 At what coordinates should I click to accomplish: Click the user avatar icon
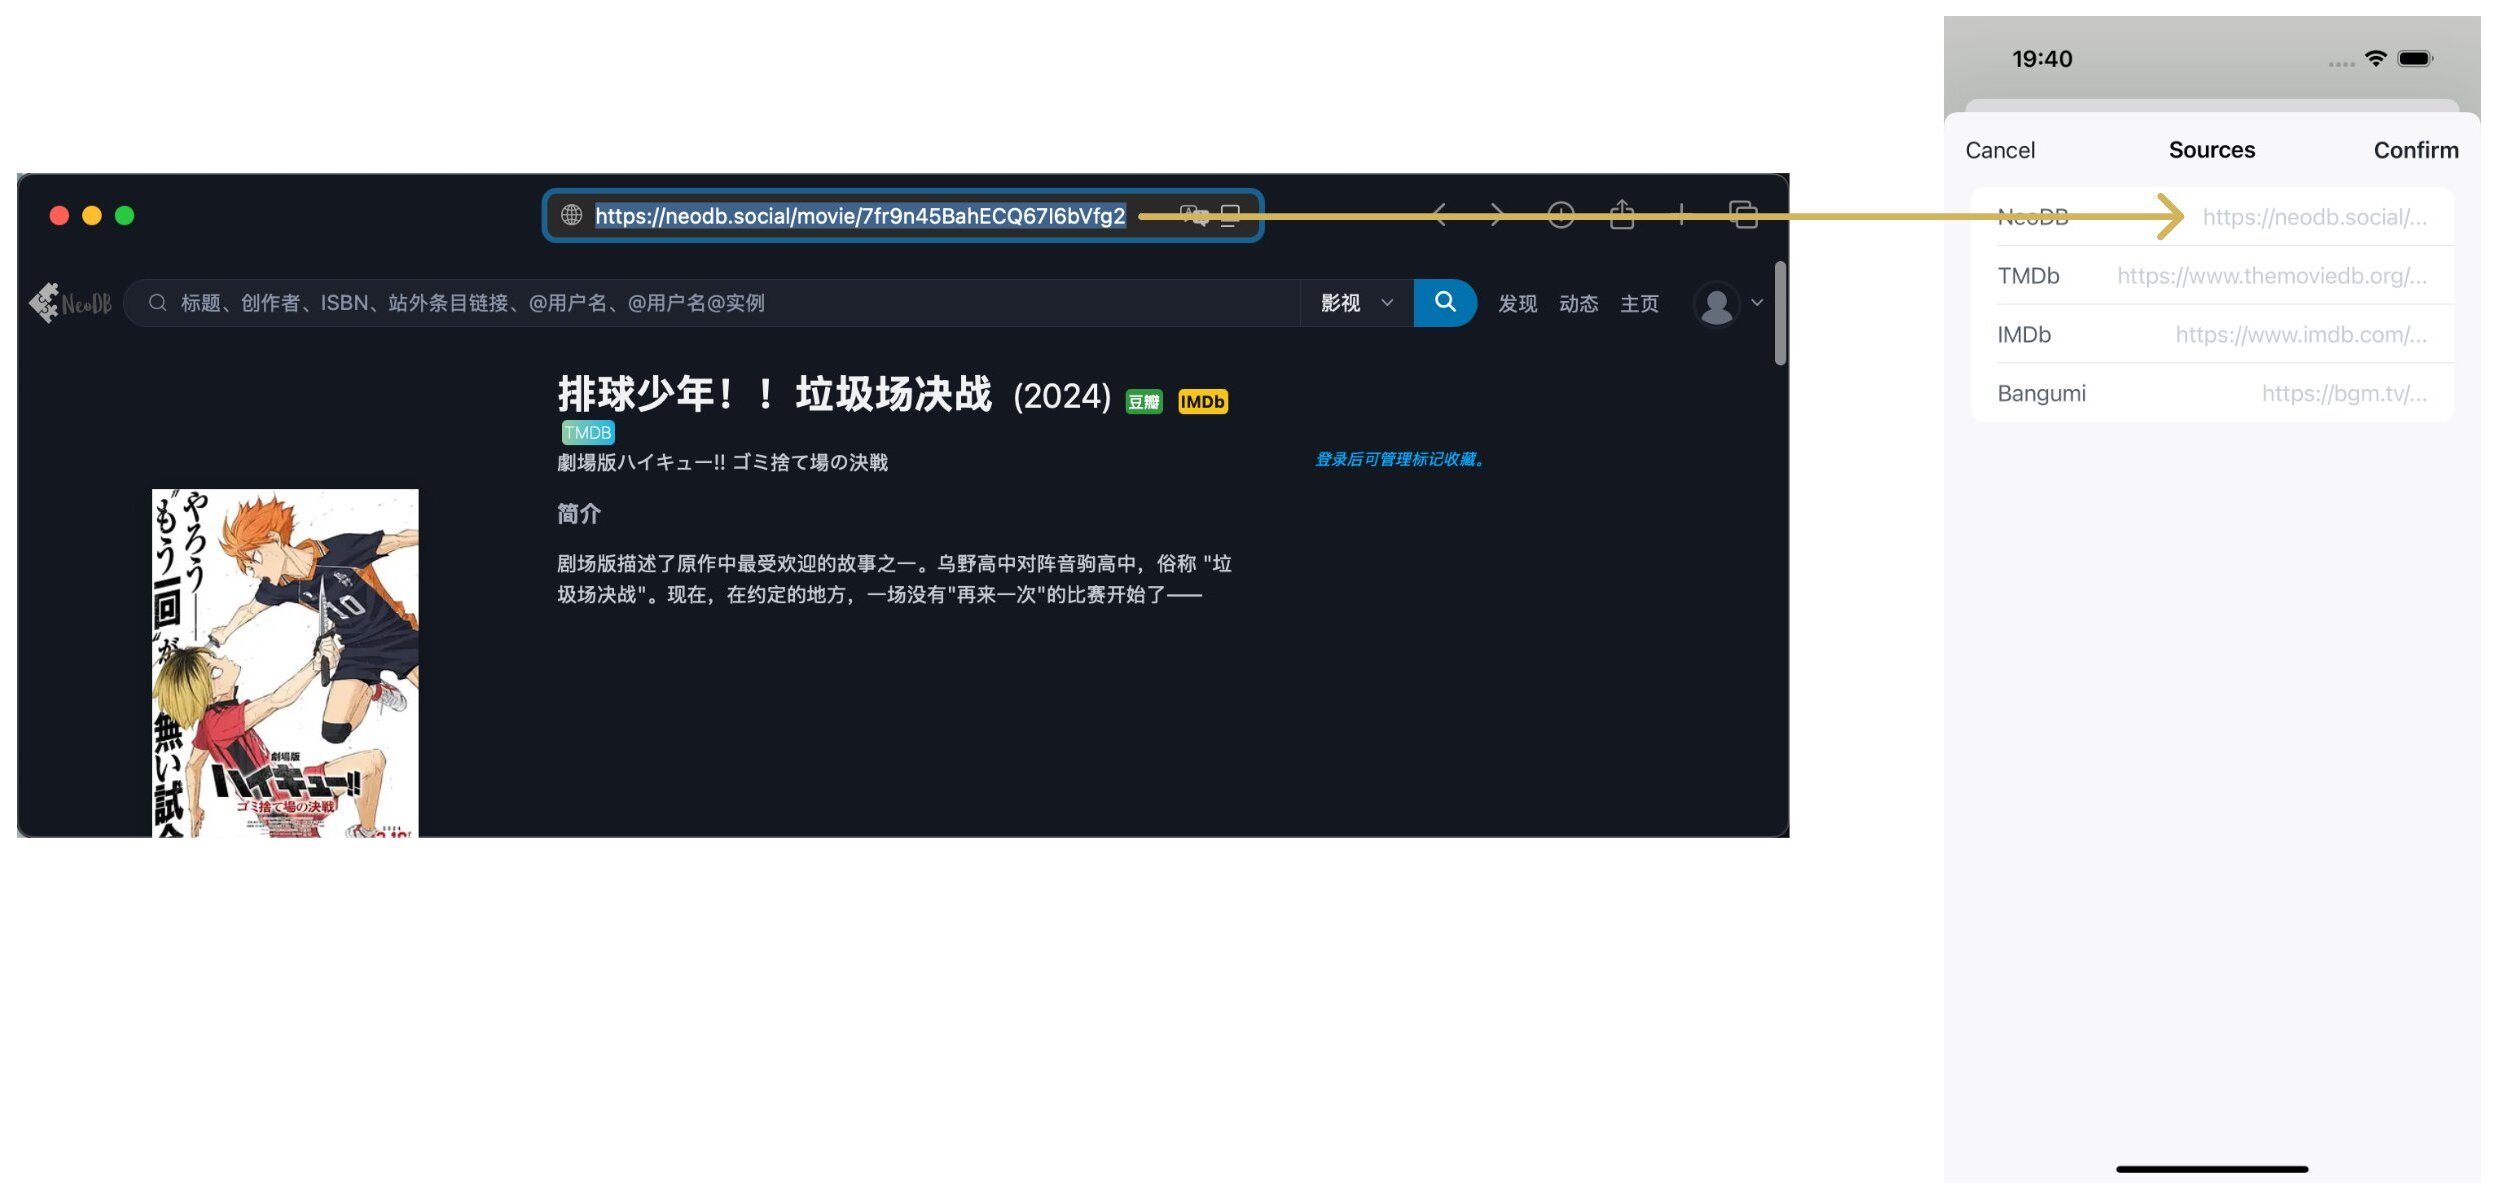(x=1717, y=305)
